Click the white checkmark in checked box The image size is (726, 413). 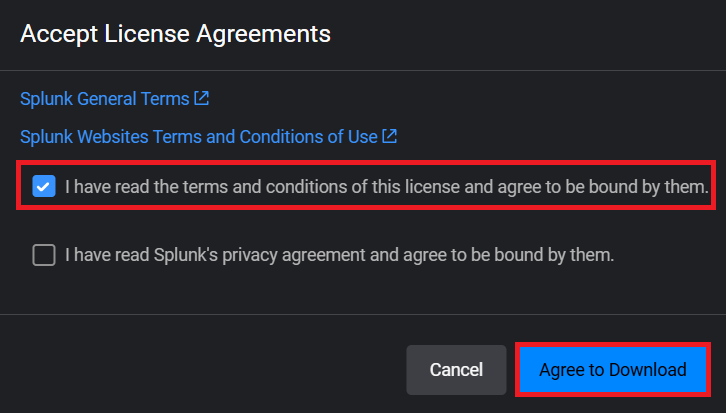pyautogui.click(x=43, y=187)
